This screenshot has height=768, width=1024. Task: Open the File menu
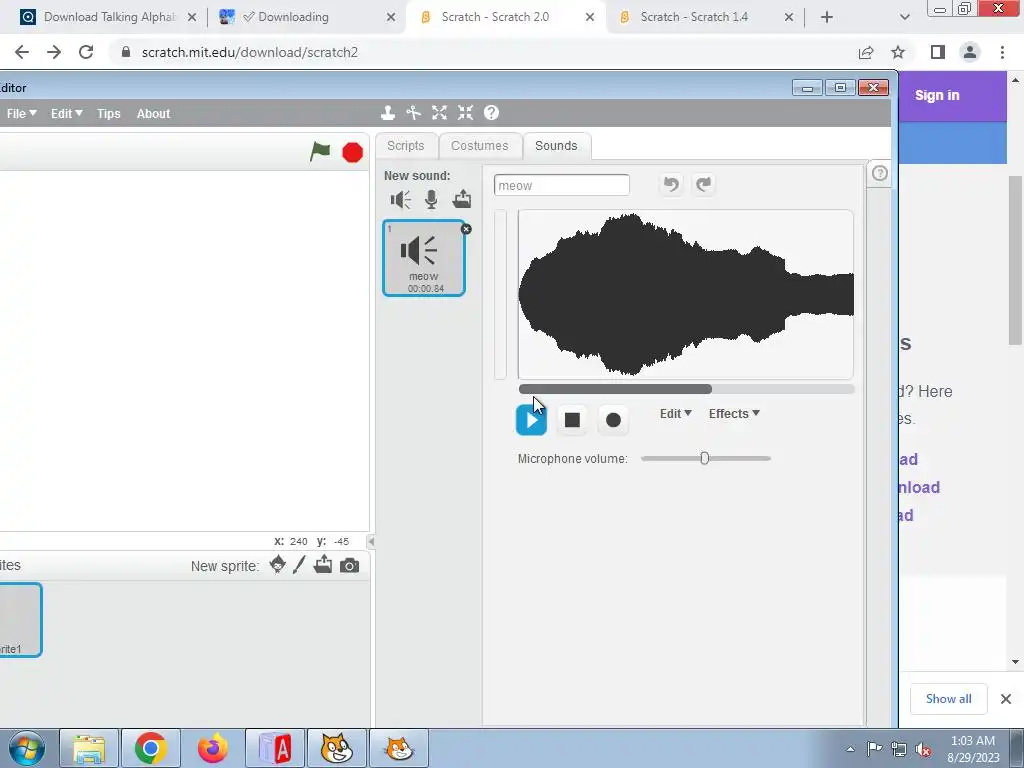(22, 114)
